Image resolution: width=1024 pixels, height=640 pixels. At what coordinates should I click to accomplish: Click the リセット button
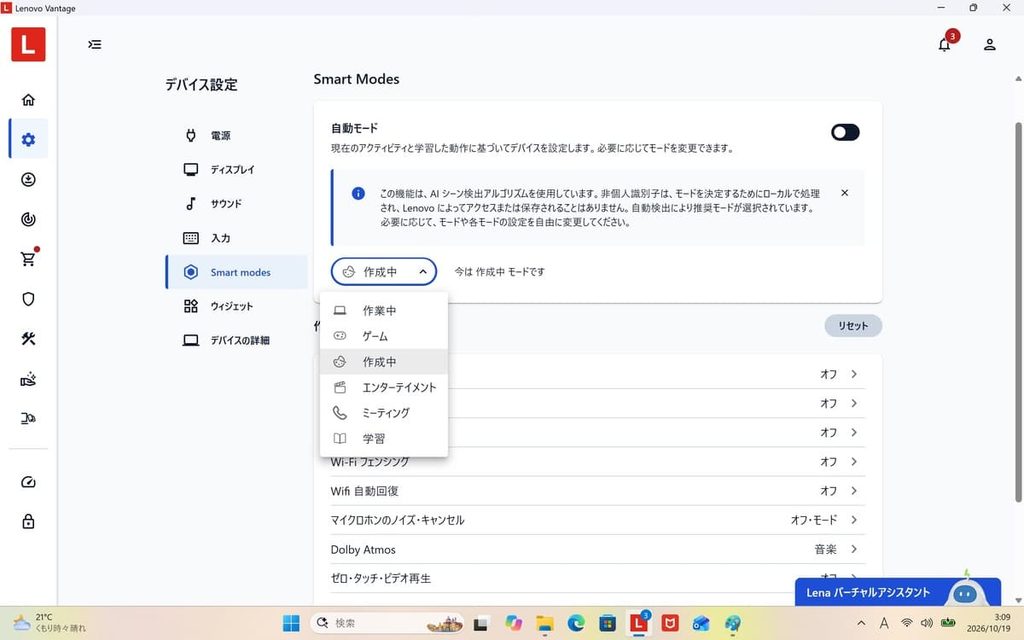[853, 325]
